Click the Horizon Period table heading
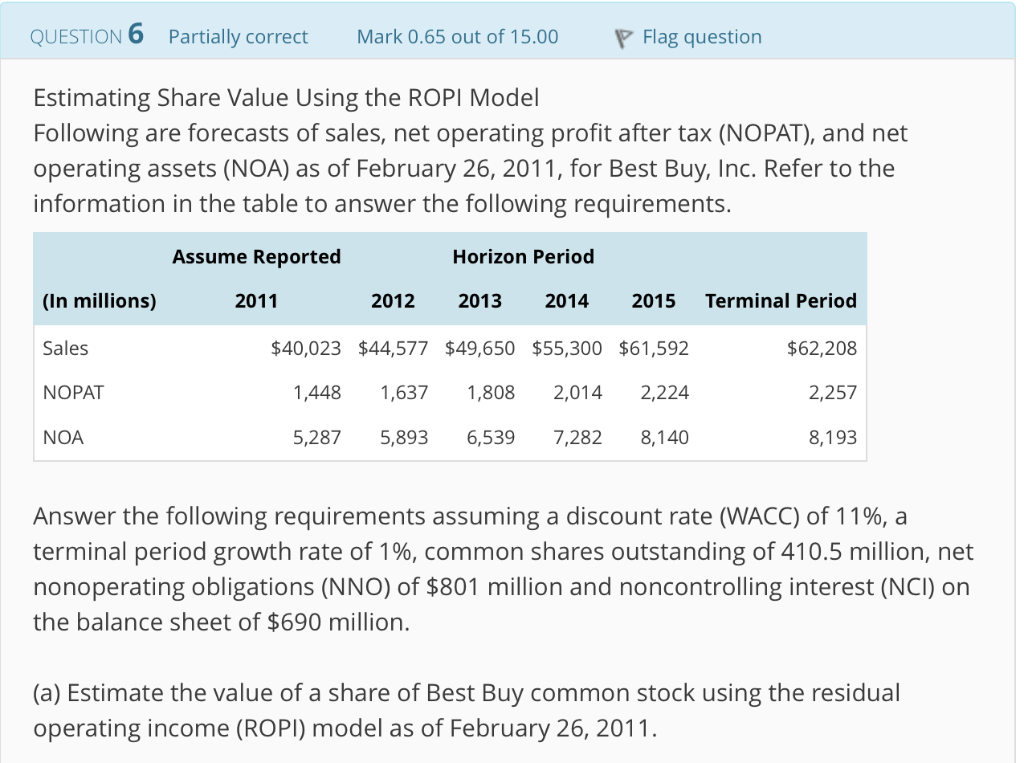Viewport: 1024px width, 763px height. click(x=522, y=257)
